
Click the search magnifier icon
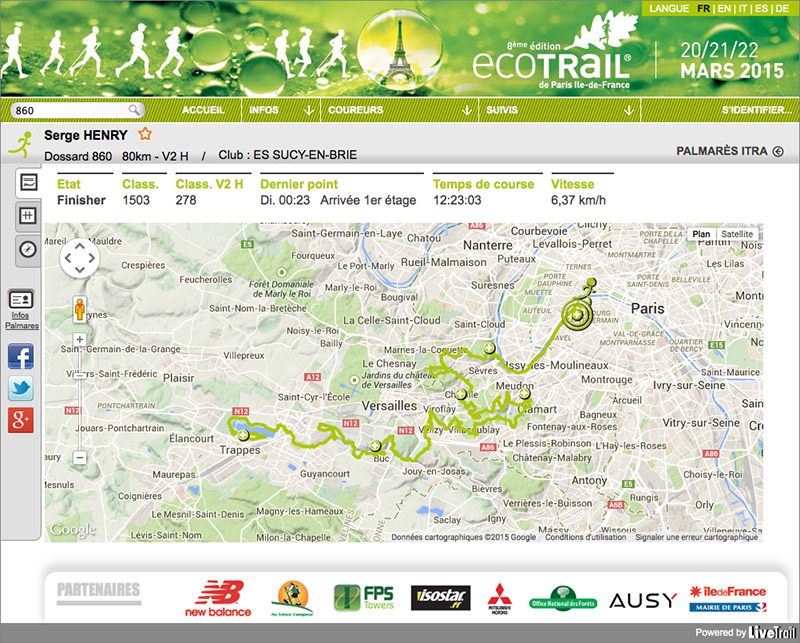click(135, 110)
